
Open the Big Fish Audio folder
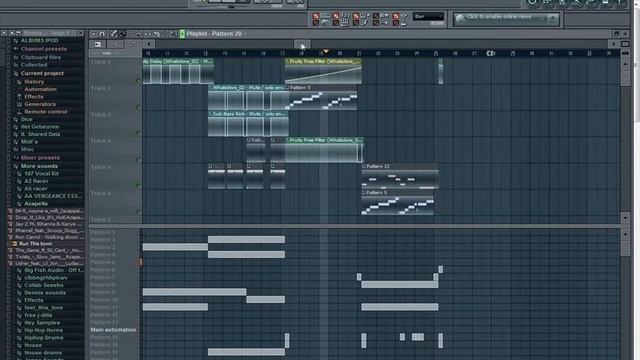pos(54,270)
